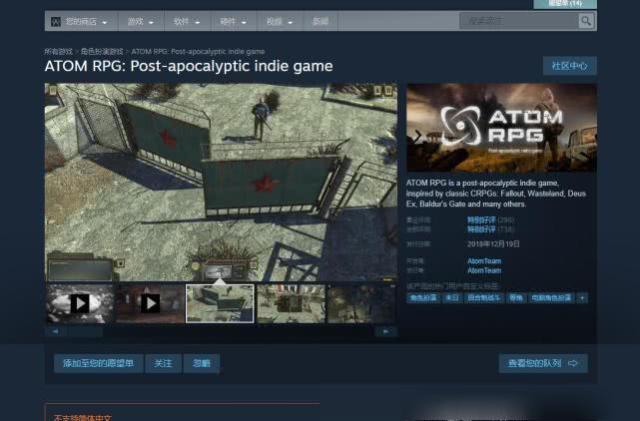Screen dimensions: 640x421
Task: Click the 电脑角色扮演 tag
Action: pos(551,298)
